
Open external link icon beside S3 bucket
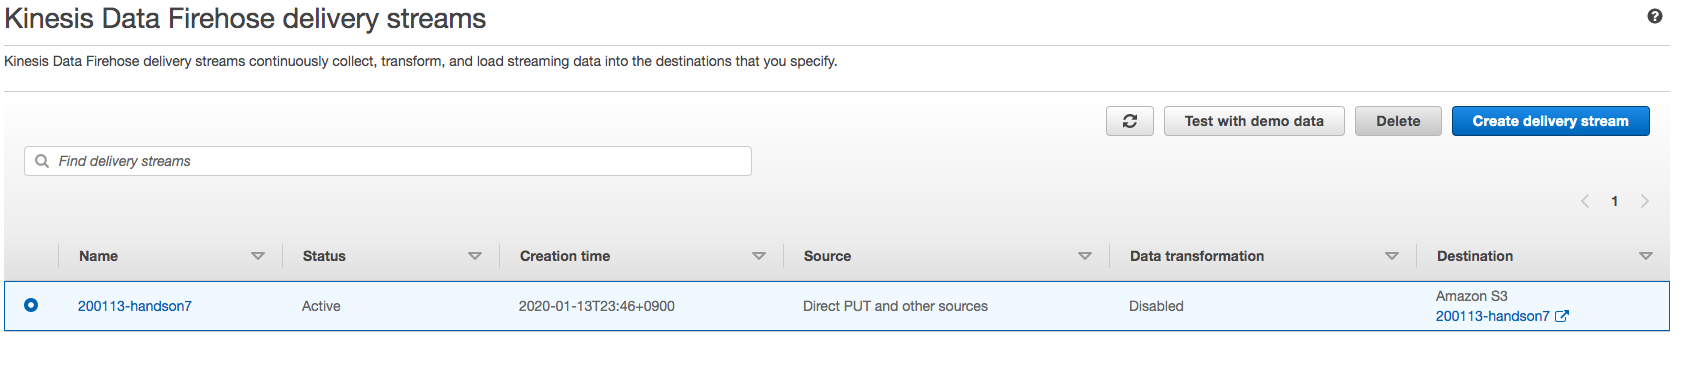coord(1562,316)
